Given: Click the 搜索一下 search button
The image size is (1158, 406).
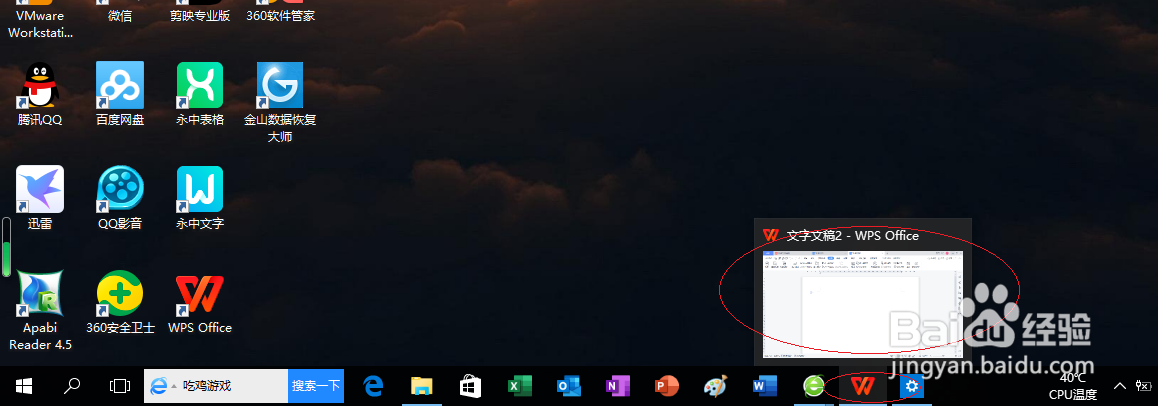Looking at the screenshot, I should coord(316,385).
